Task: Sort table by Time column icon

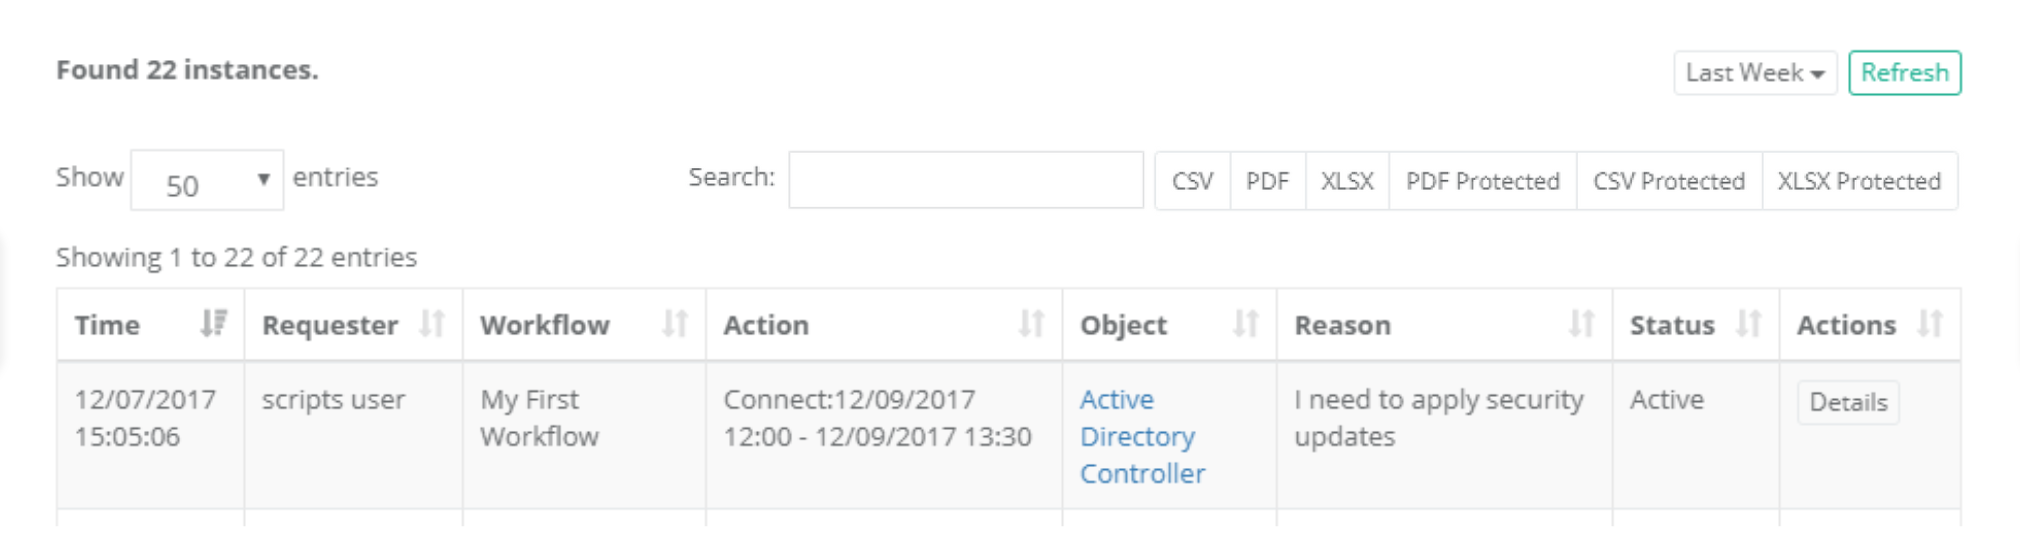Action: pyautogui.click(x=213, y=324)
